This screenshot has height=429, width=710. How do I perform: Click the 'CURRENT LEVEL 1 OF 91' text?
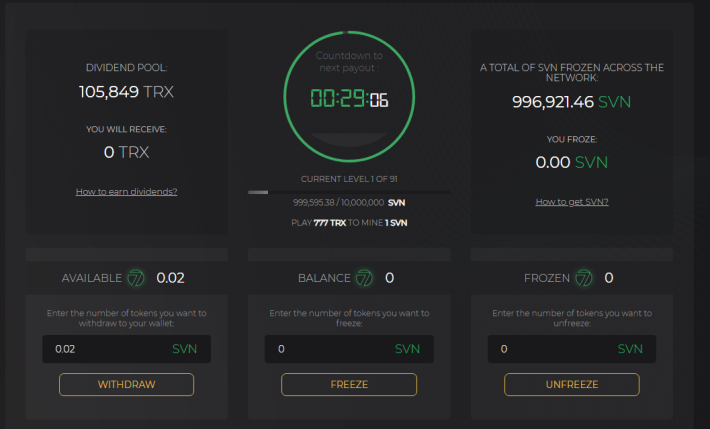tap(349, 179)
